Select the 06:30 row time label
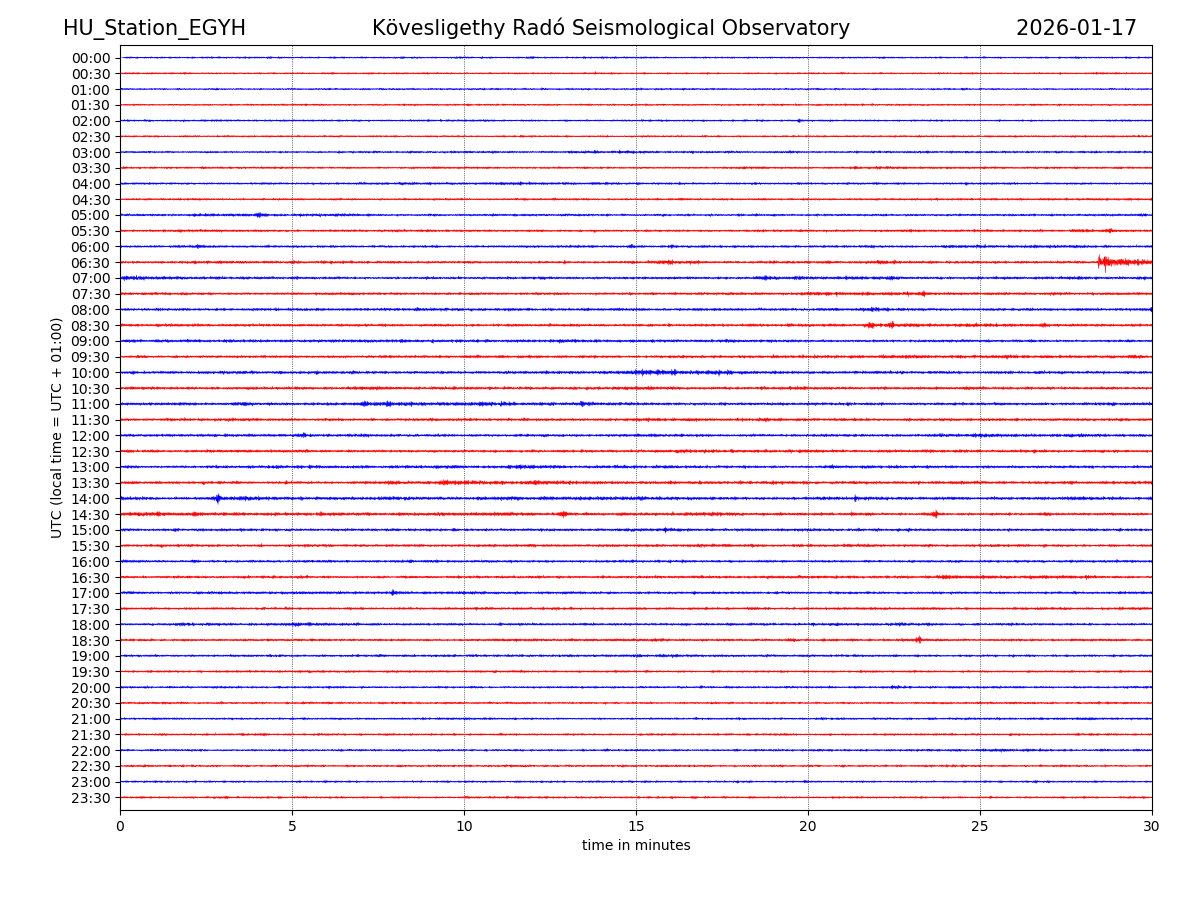Image resolution: width=1200 pixels, height=900 pixels. coord(90,263)
